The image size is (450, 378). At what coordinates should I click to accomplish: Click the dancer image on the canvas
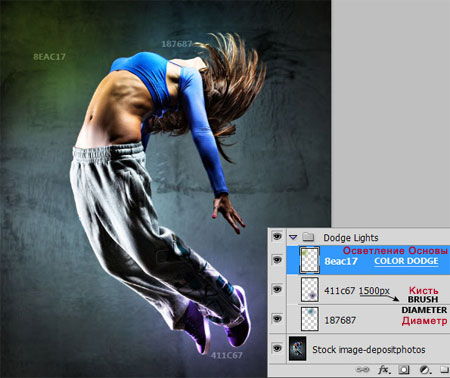click(166, 189)
